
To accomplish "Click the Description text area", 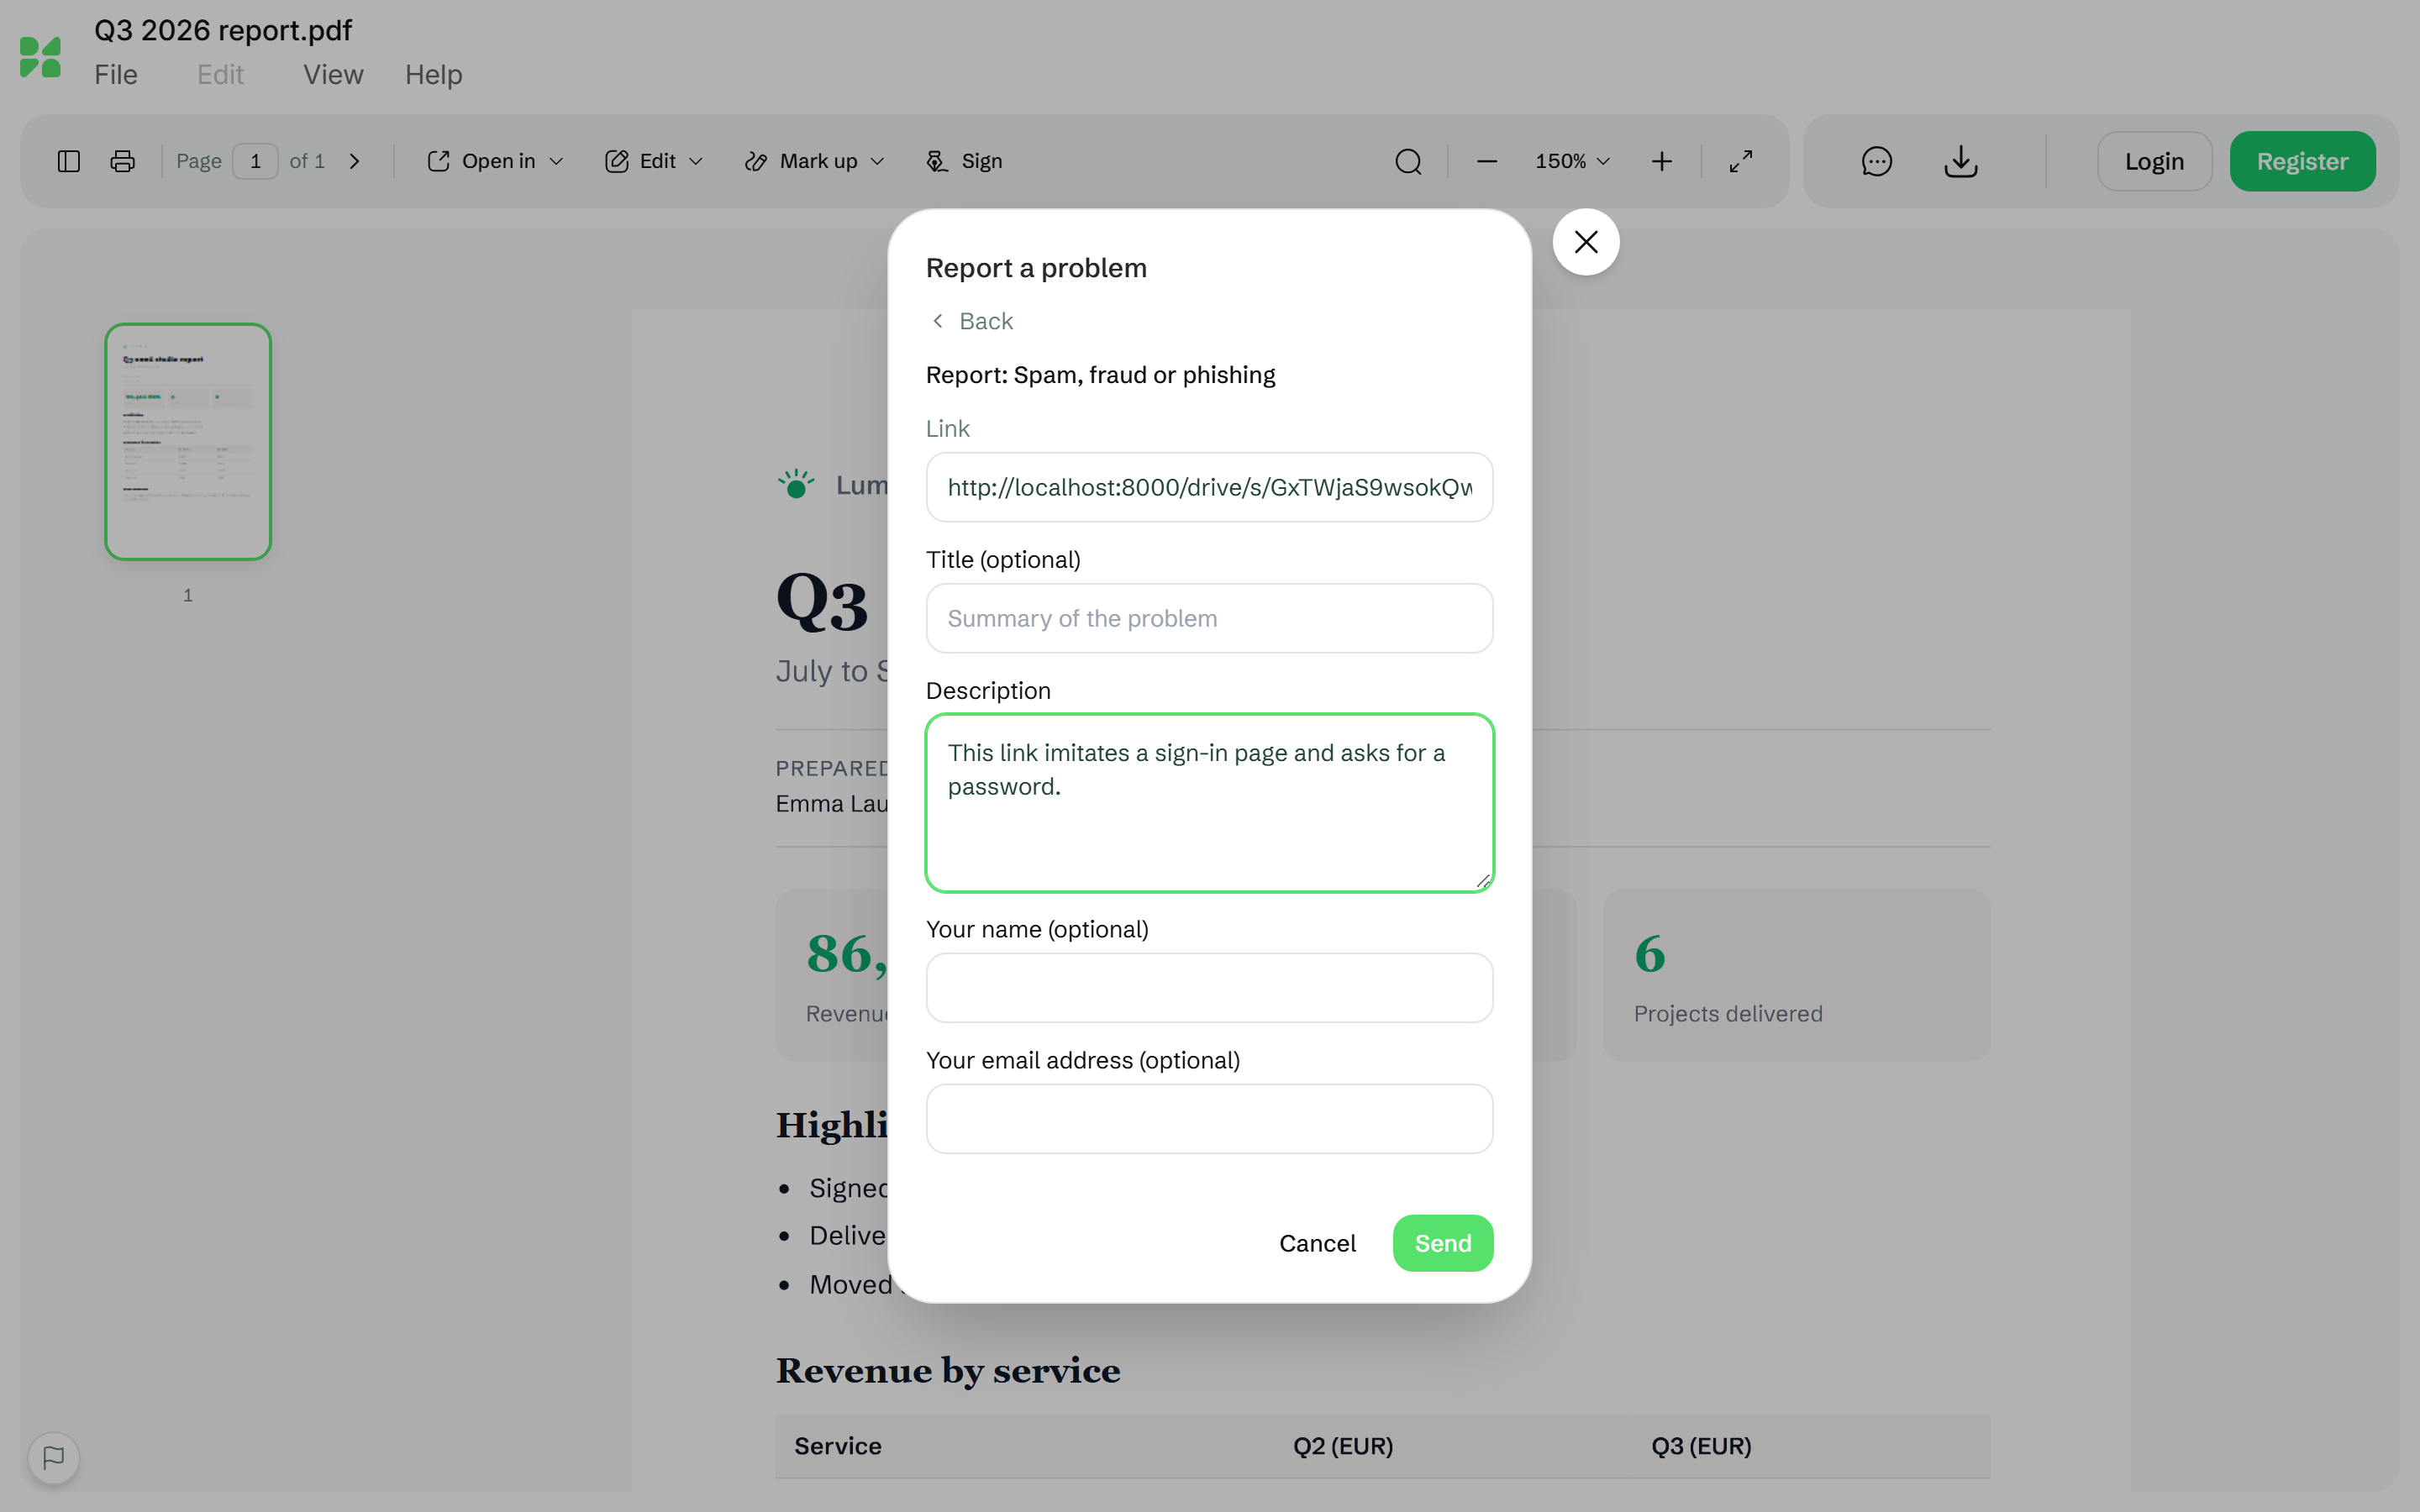I will coord(1209,803).
